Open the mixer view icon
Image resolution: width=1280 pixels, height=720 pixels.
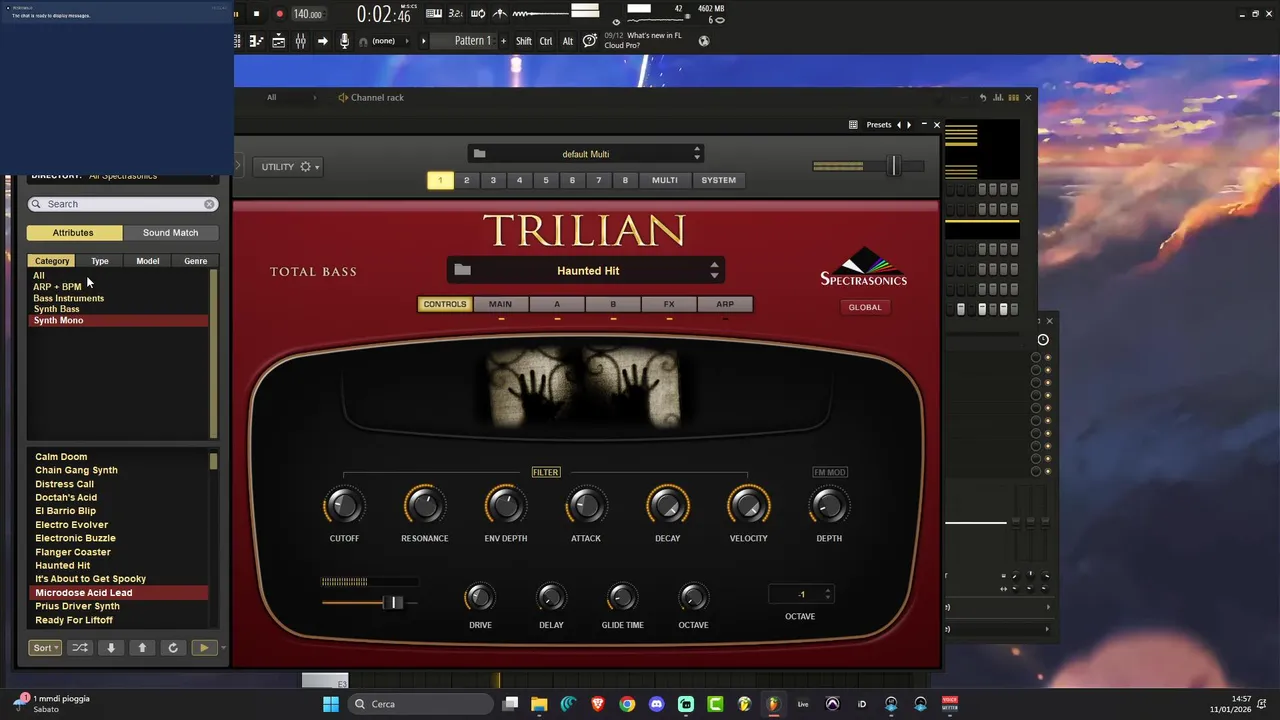point(300,41)
